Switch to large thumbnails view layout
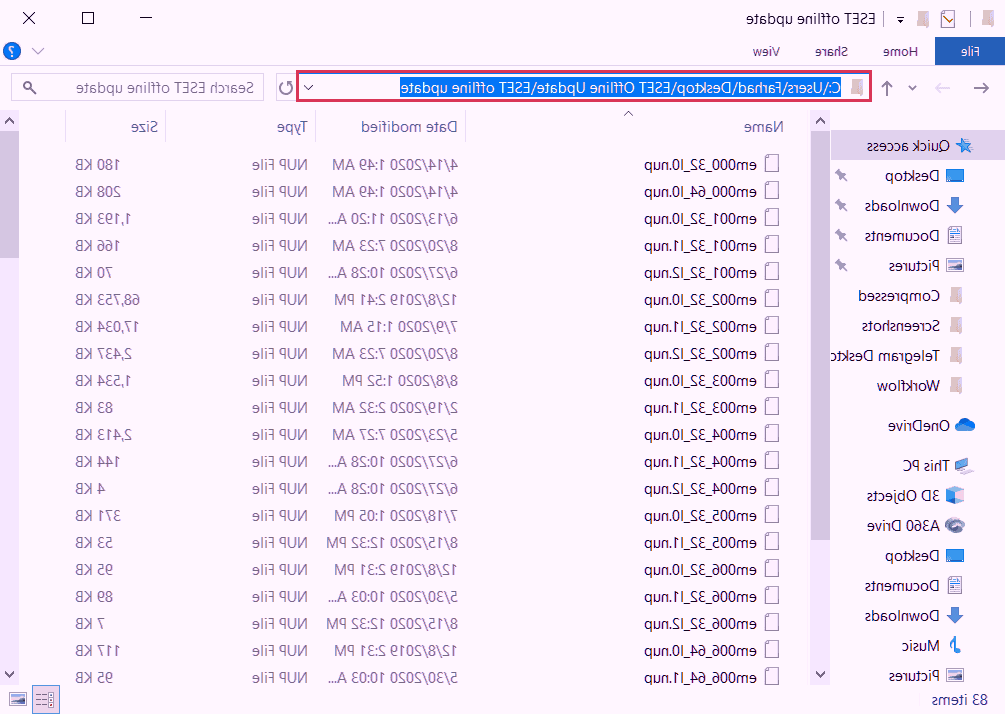 (18, 698)
